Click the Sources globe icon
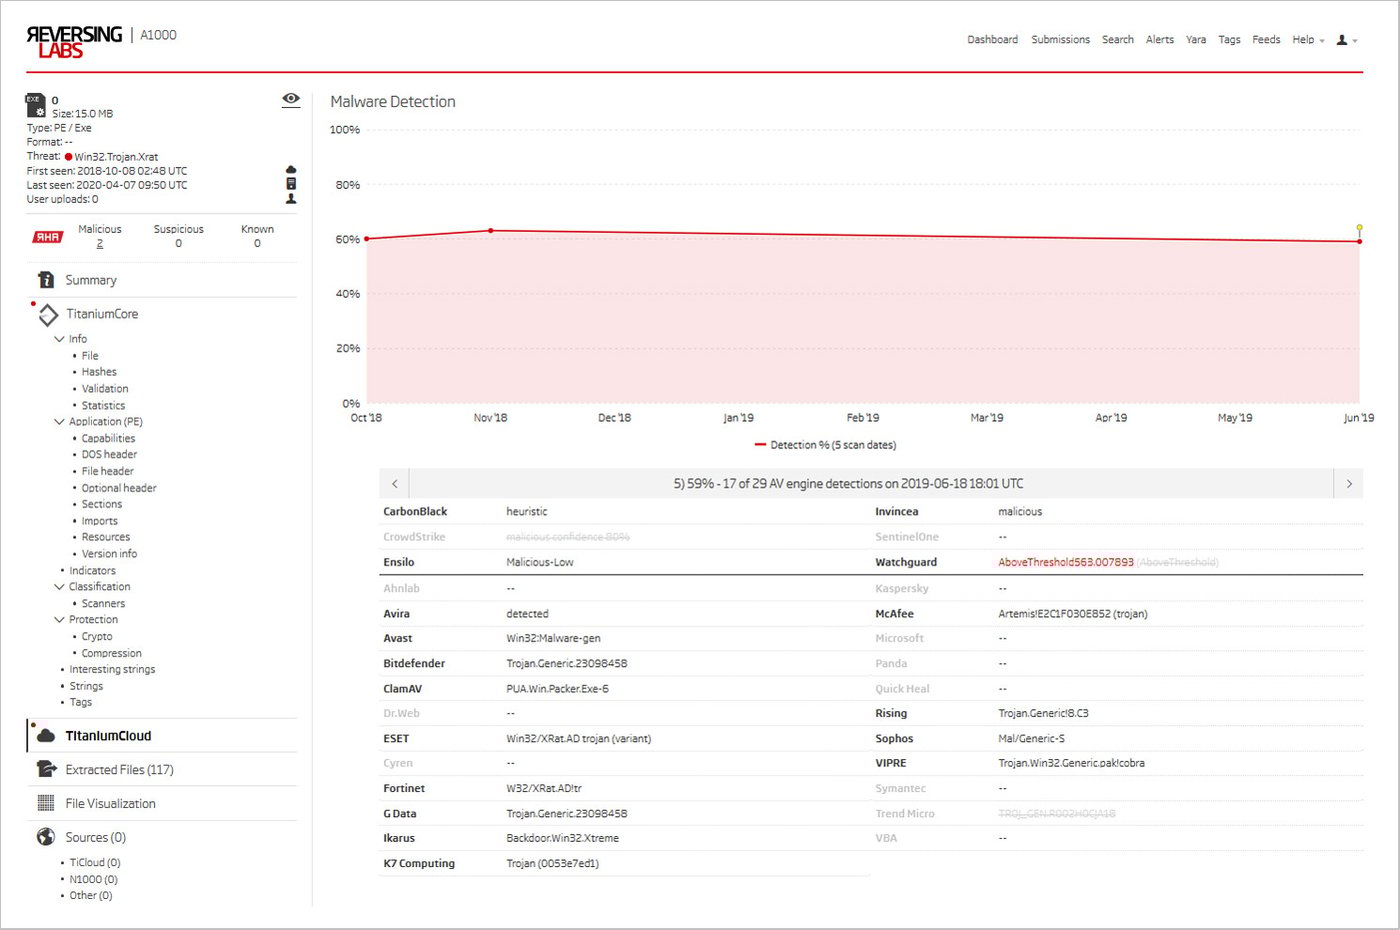This screenshot has height=930, width=1400. (x=45, y=837)
